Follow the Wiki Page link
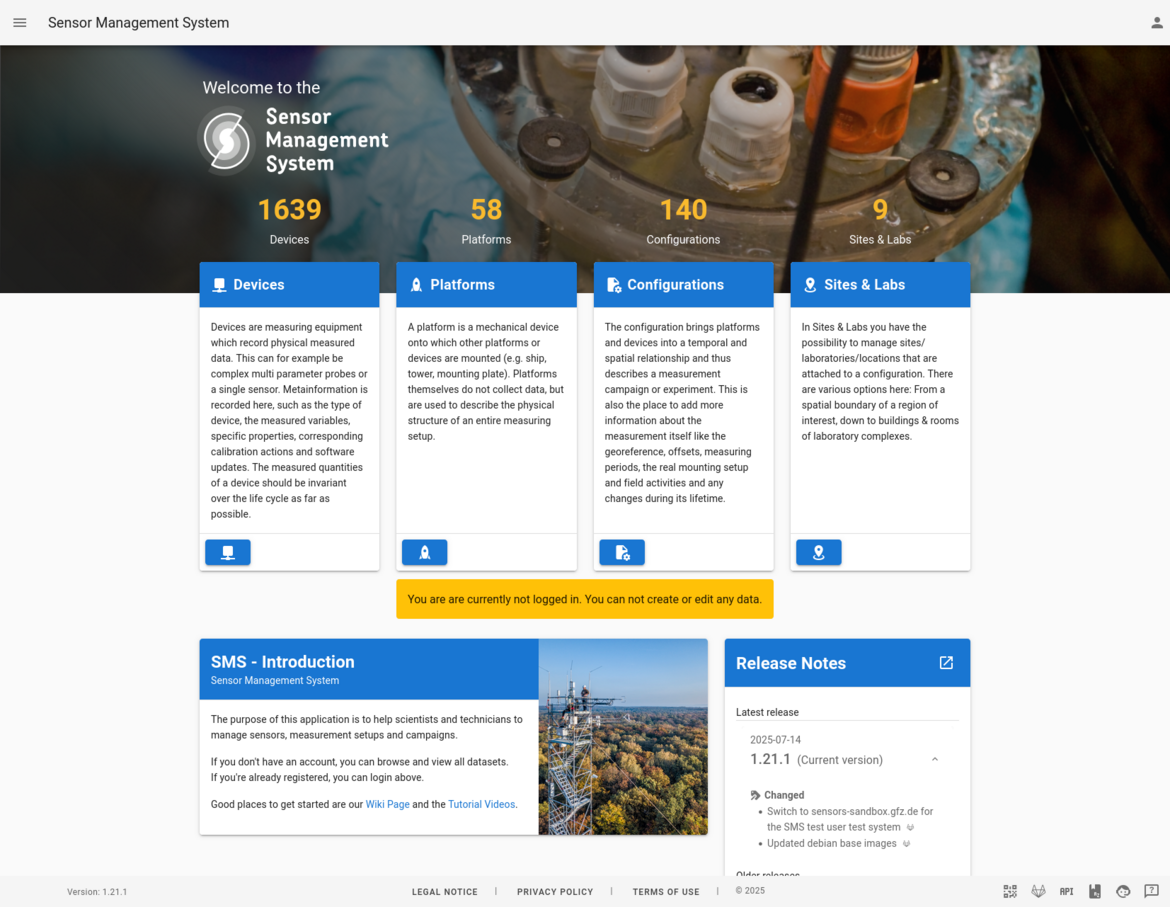This screenshot has height=907, width=1170. tap(387, 804)
